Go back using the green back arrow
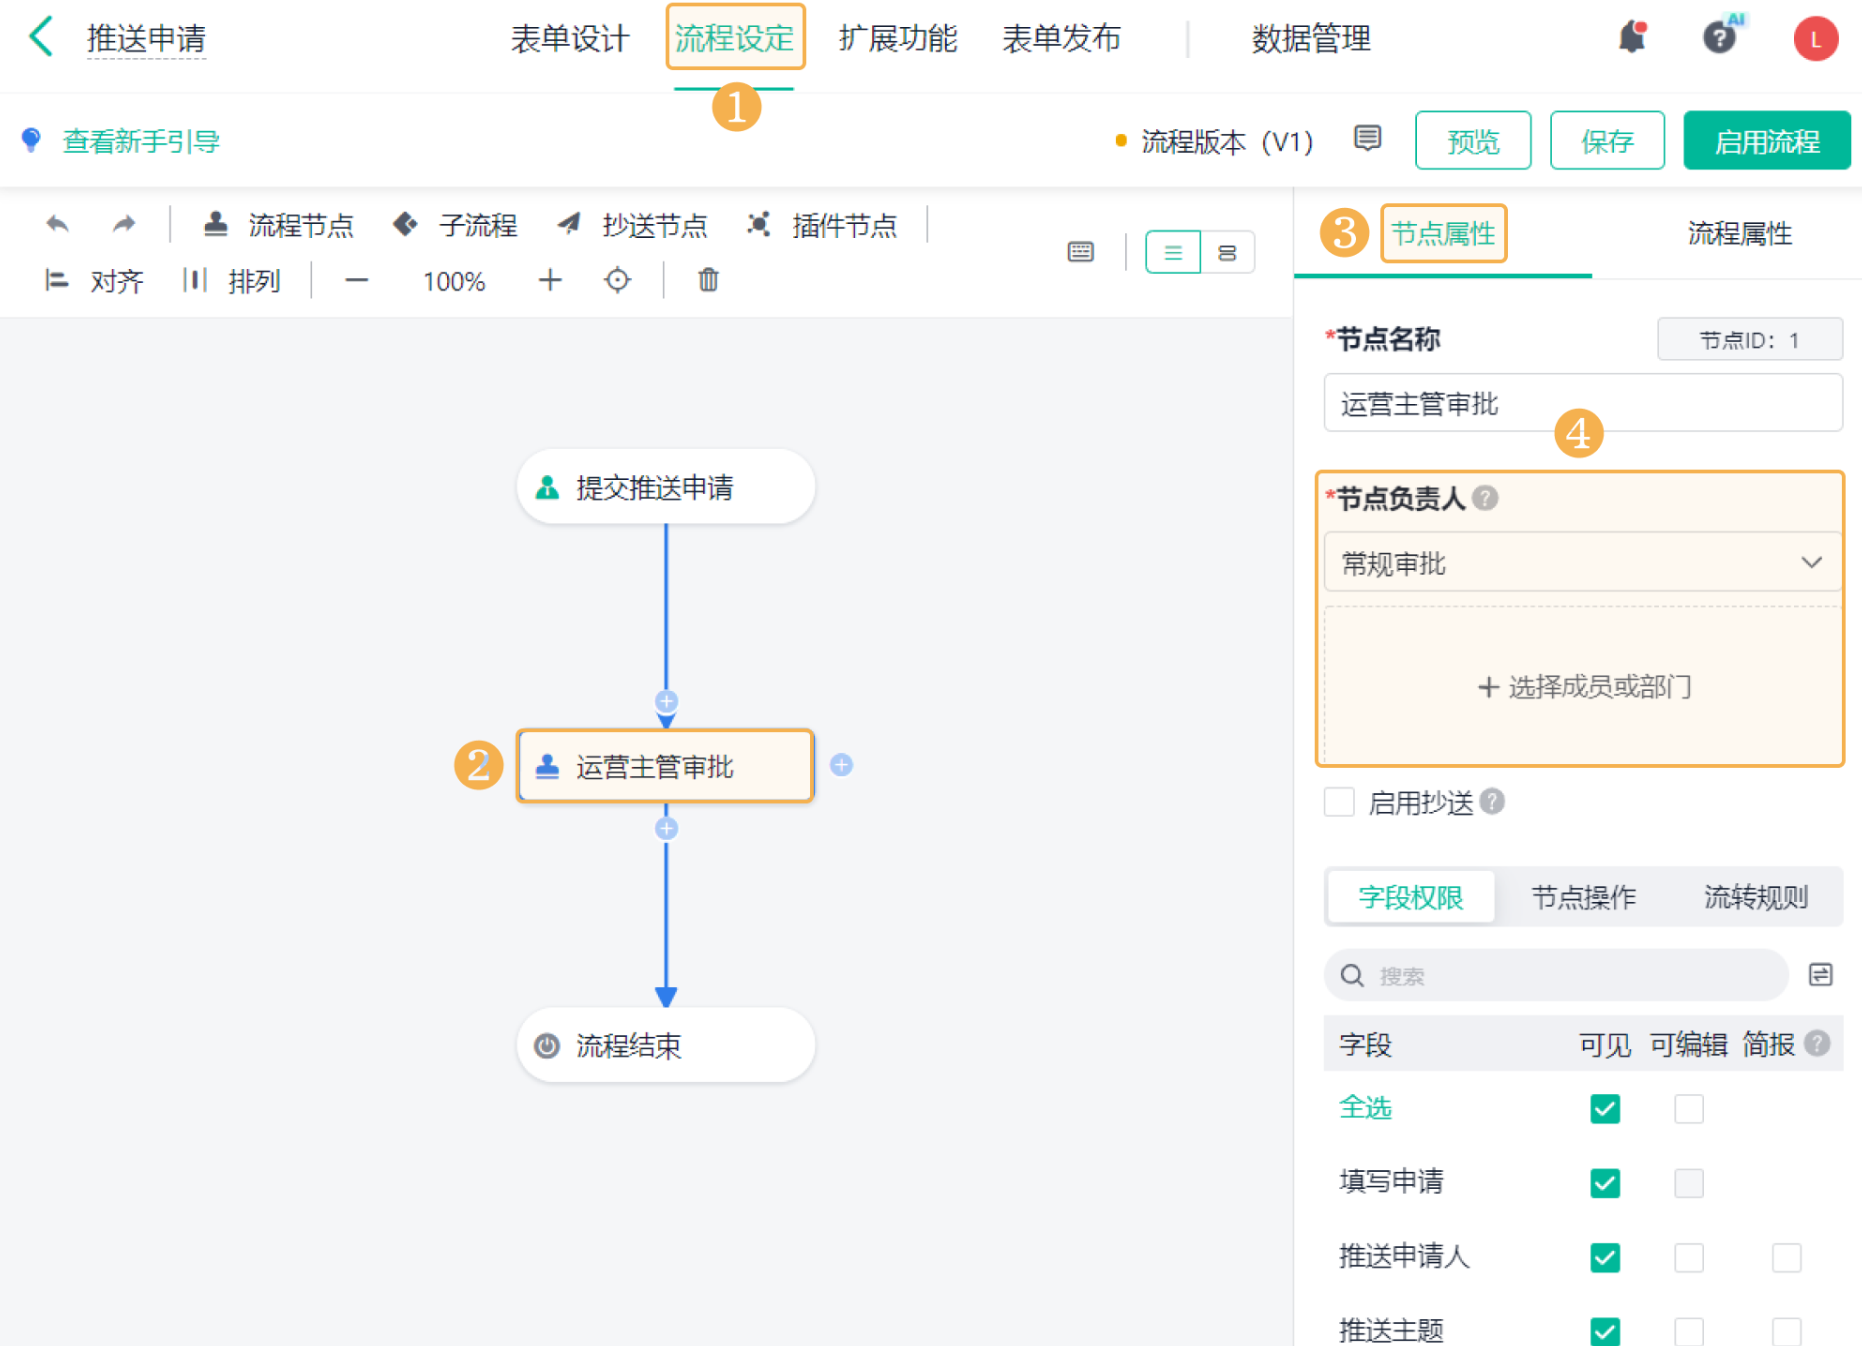Screen dimensions: 1862x1346 click(x=42, y=37)
